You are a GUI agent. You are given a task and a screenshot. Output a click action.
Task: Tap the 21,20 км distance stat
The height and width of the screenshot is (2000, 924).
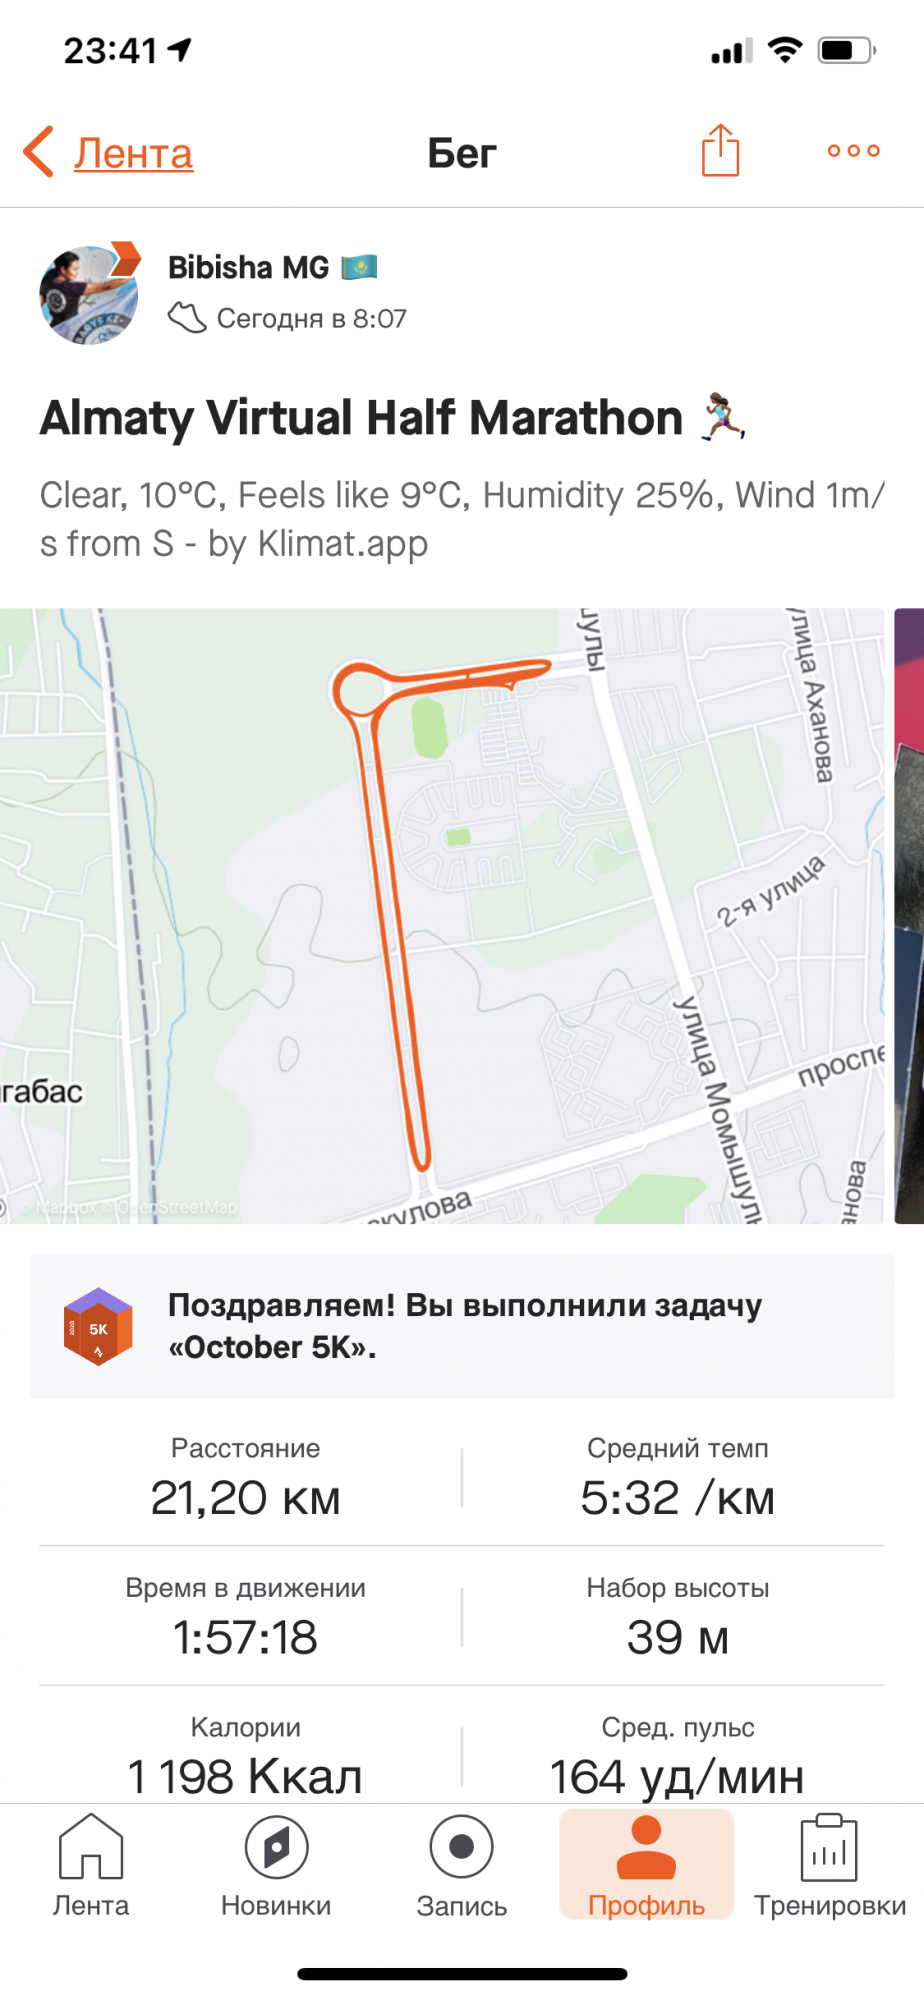(246, 1498)
